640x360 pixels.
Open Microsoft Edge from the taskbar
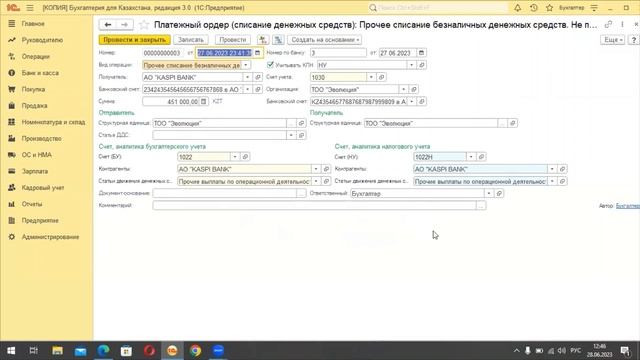103,351
